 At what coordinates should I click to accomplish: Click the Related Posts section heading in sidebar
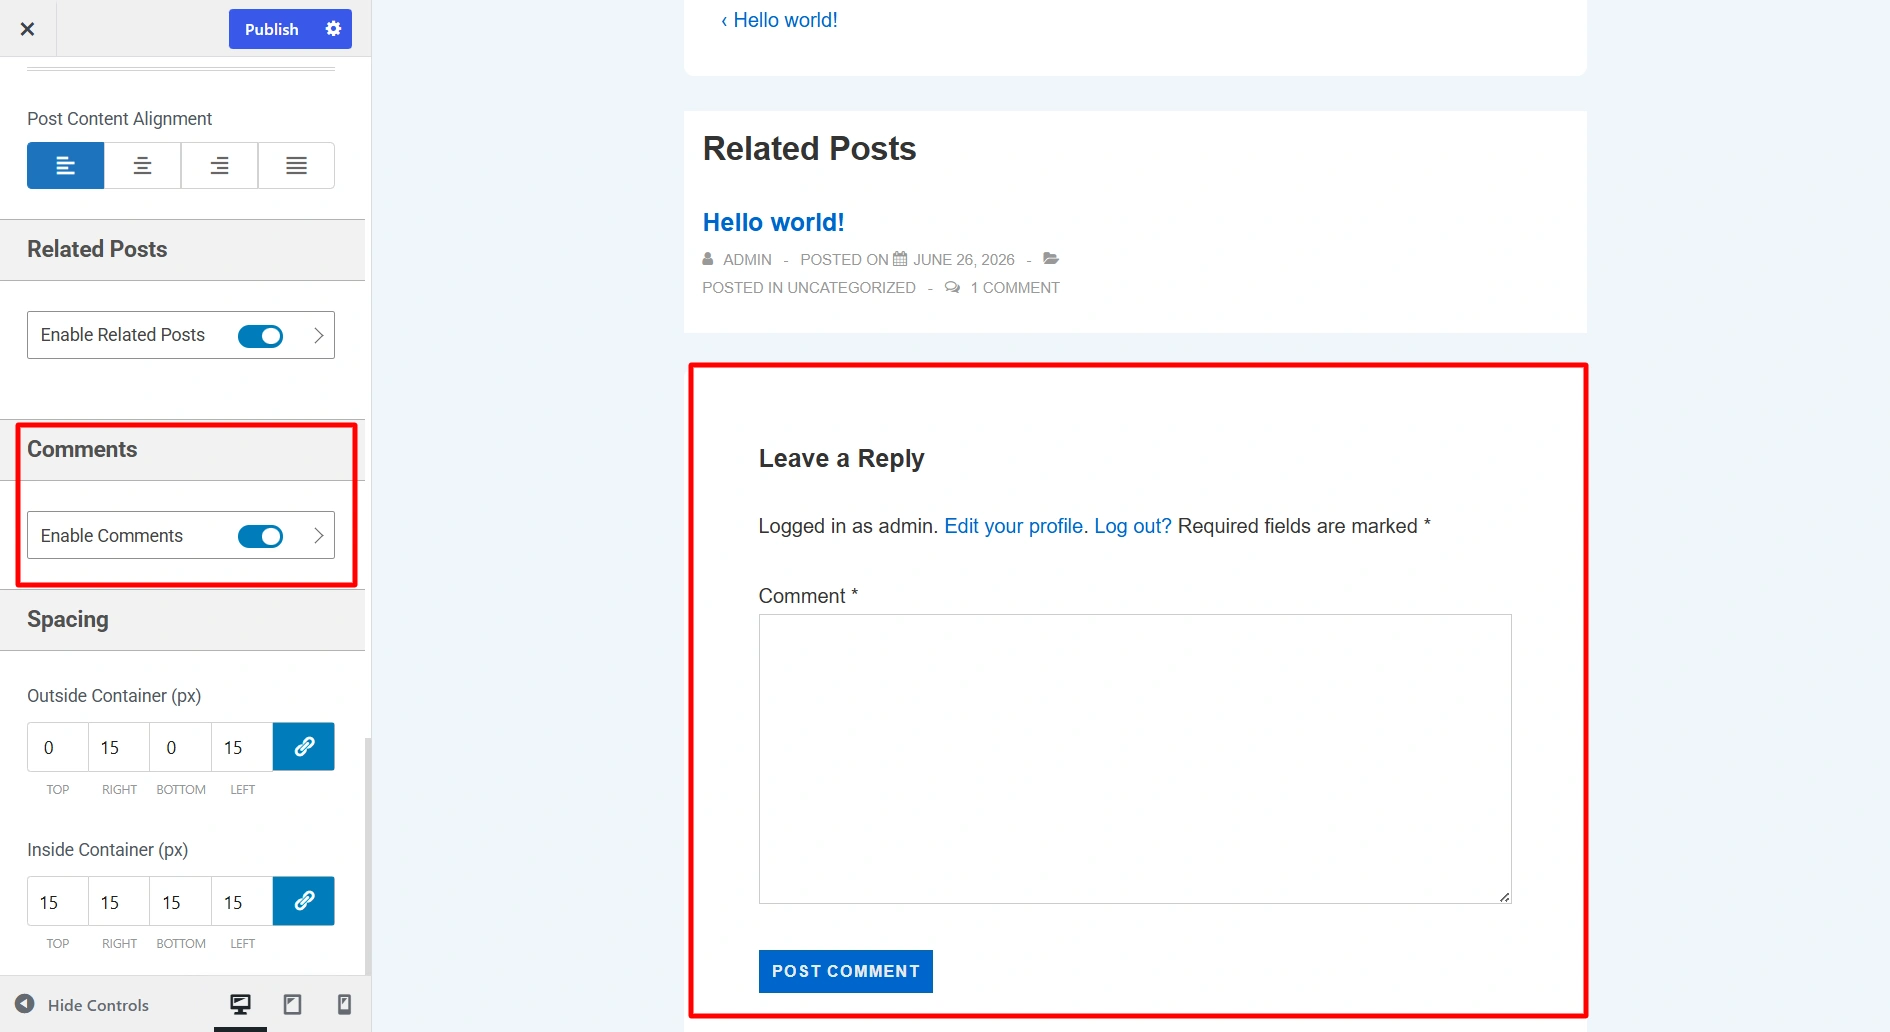pos(97,249)
